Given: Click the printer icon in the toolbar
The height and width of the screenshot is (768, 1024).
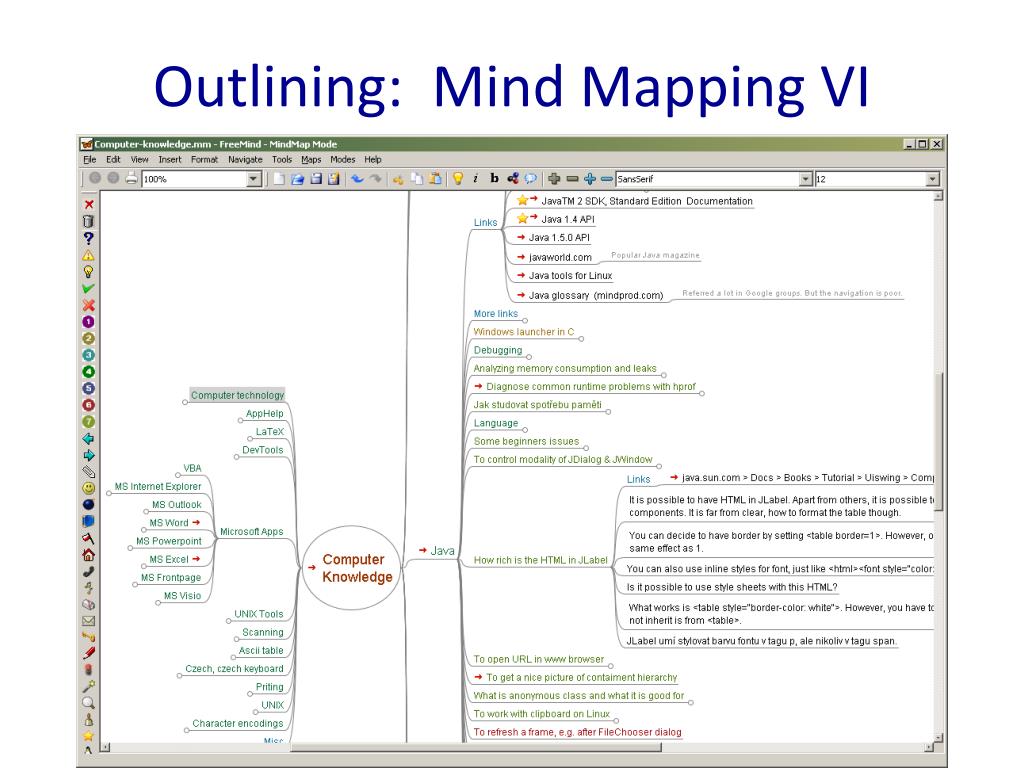Looking at the screenshot, I should 131,178.
